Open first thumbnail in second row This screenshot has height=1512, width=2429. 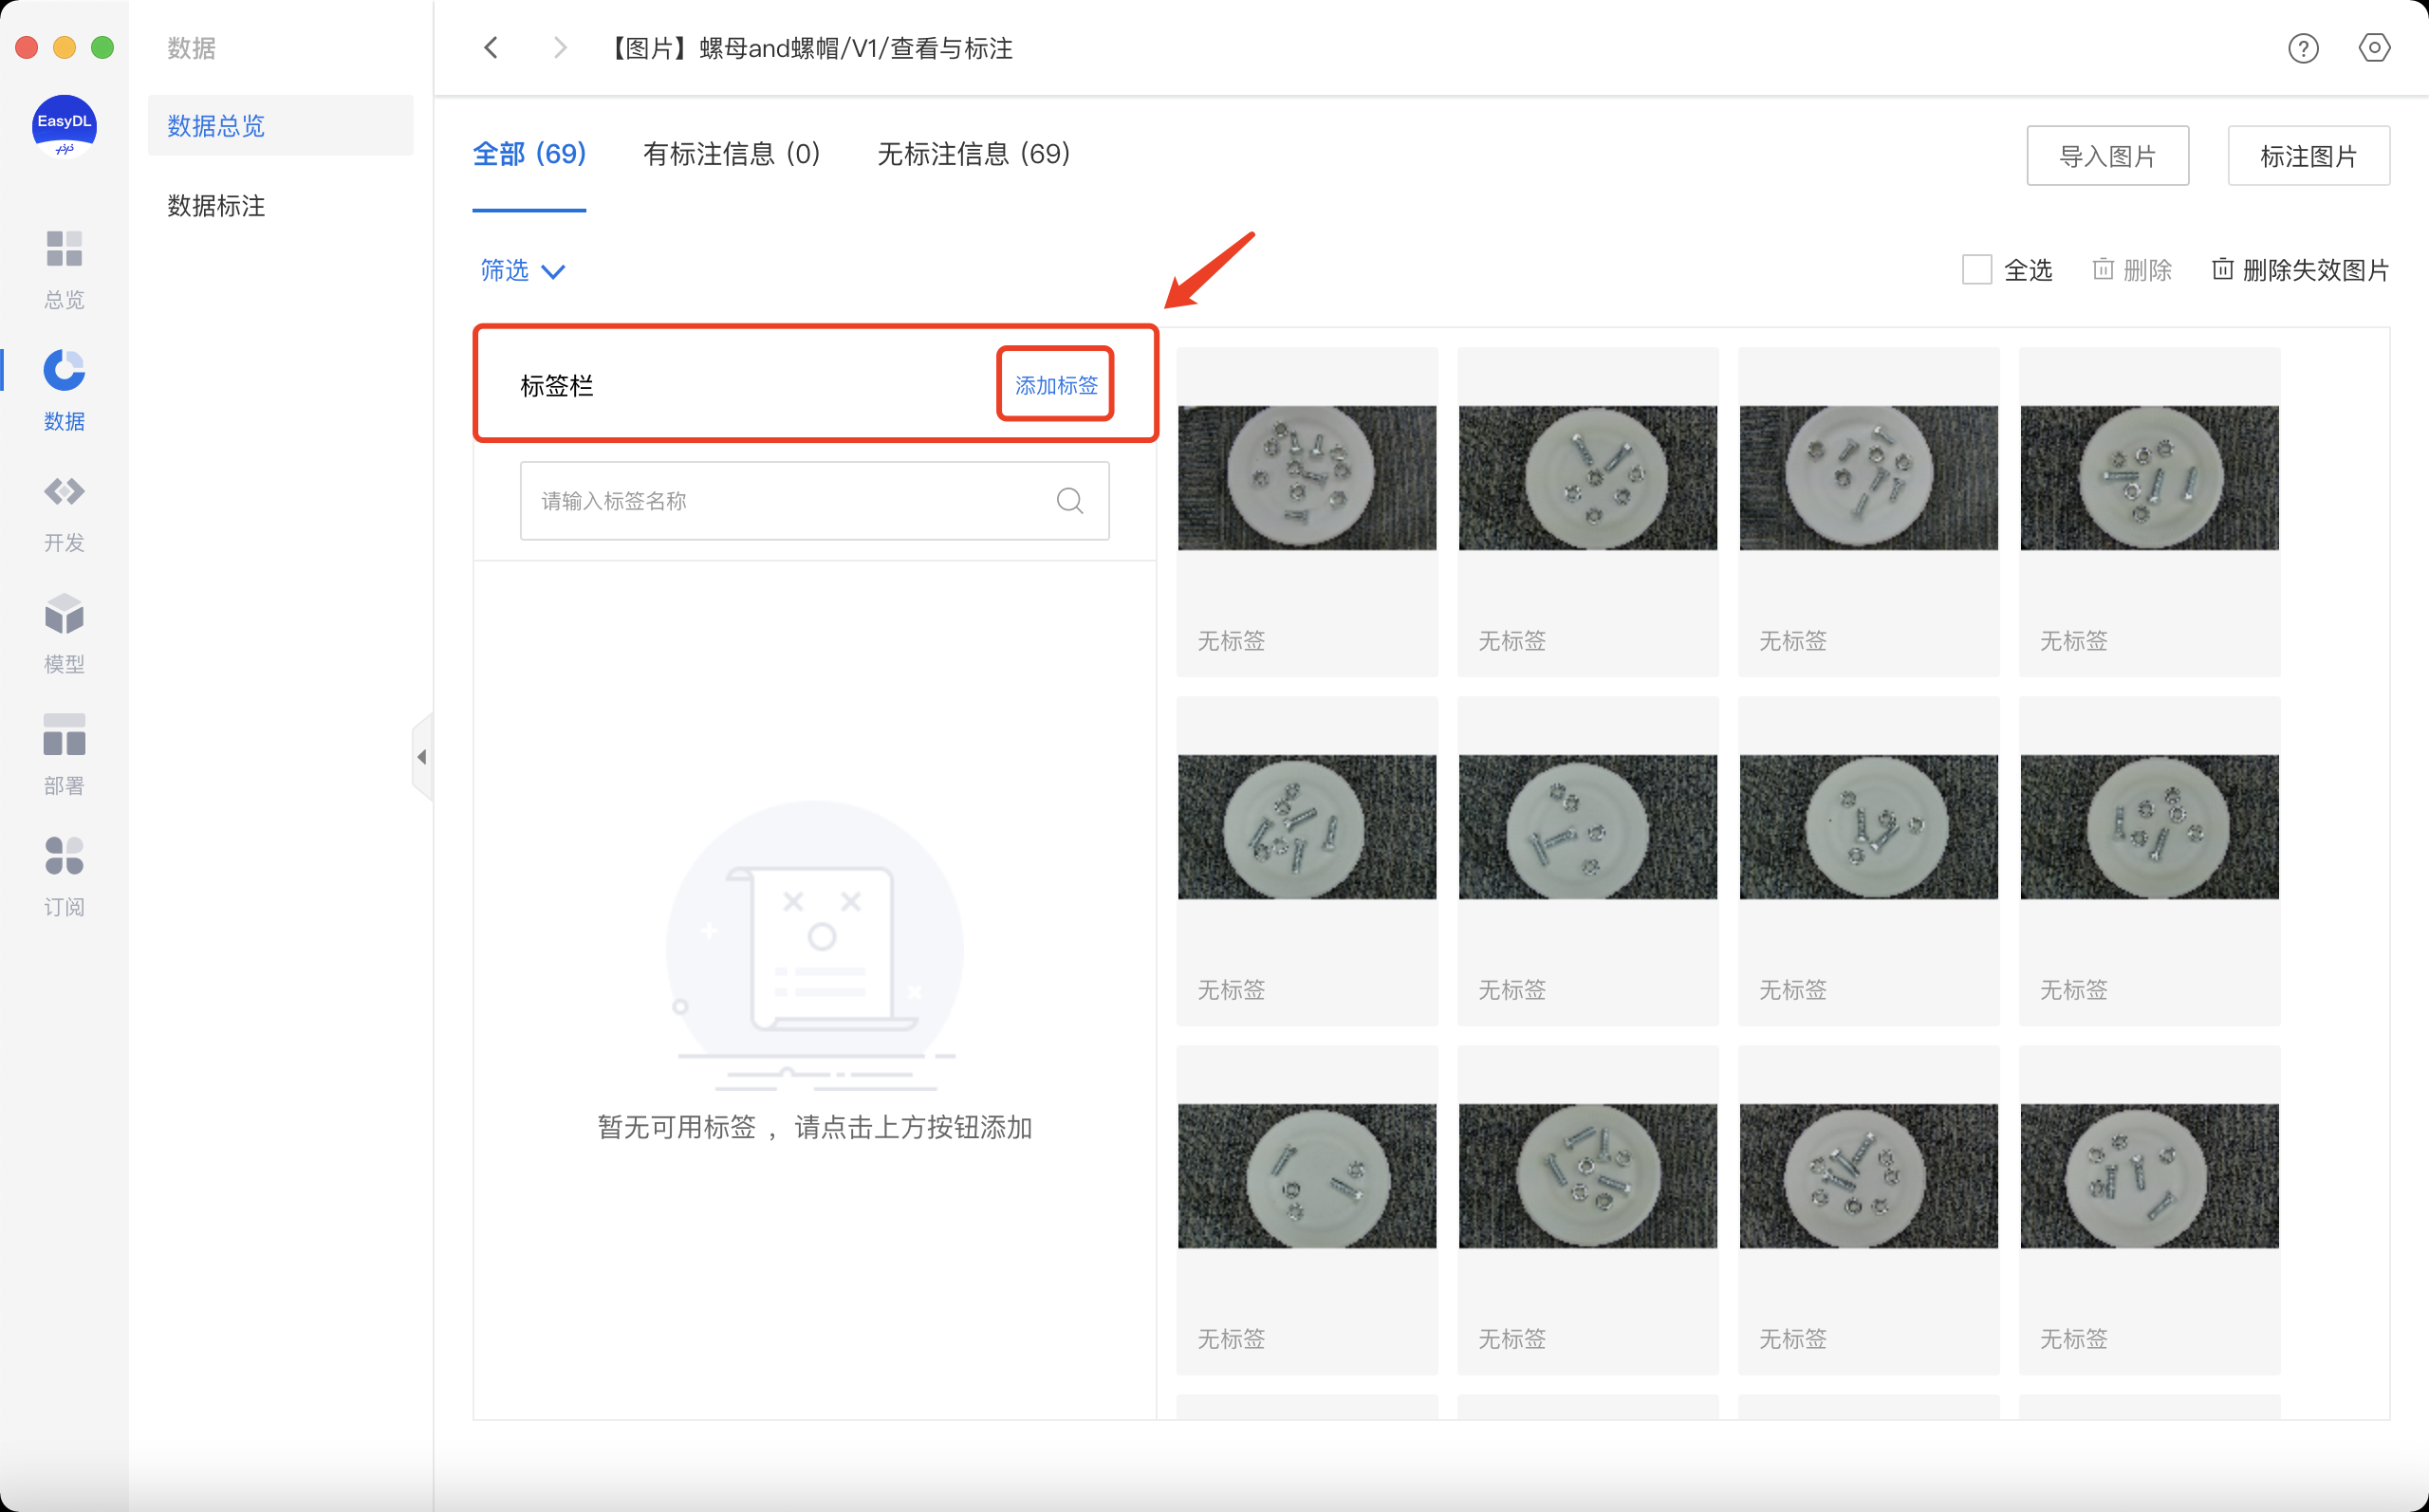1306,826
